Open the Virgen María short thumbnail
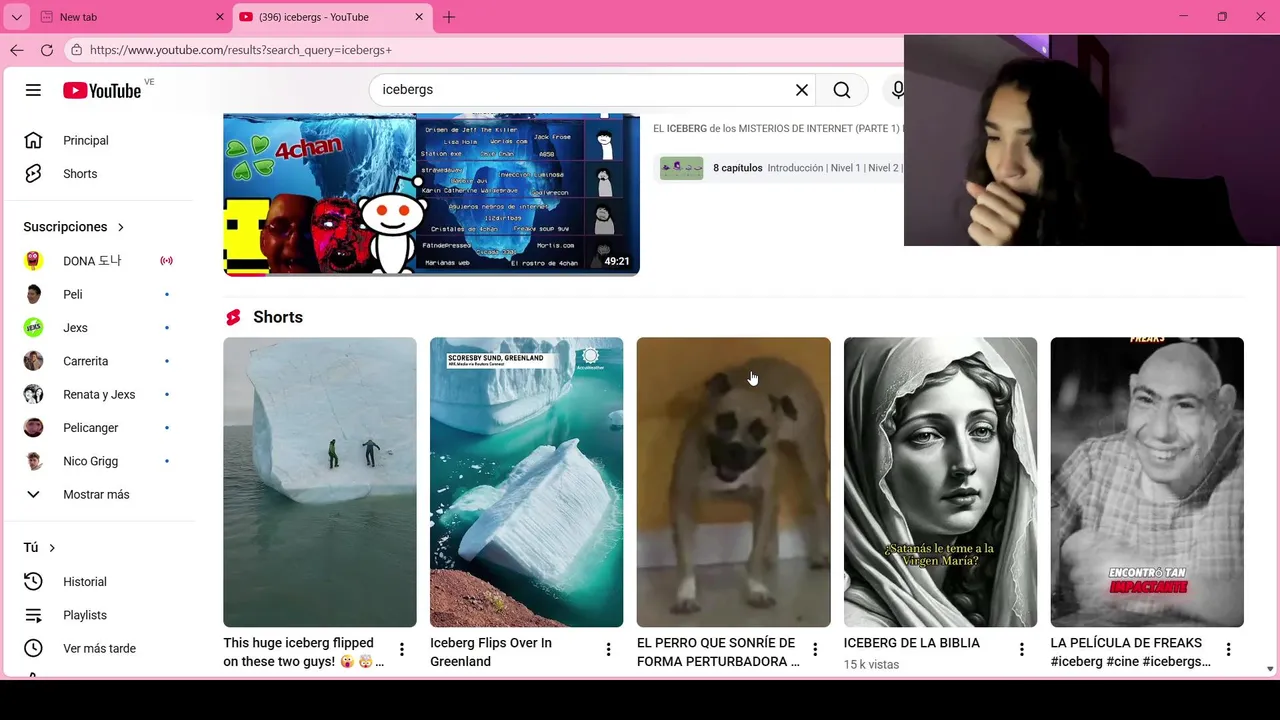 tap(940, 482)
